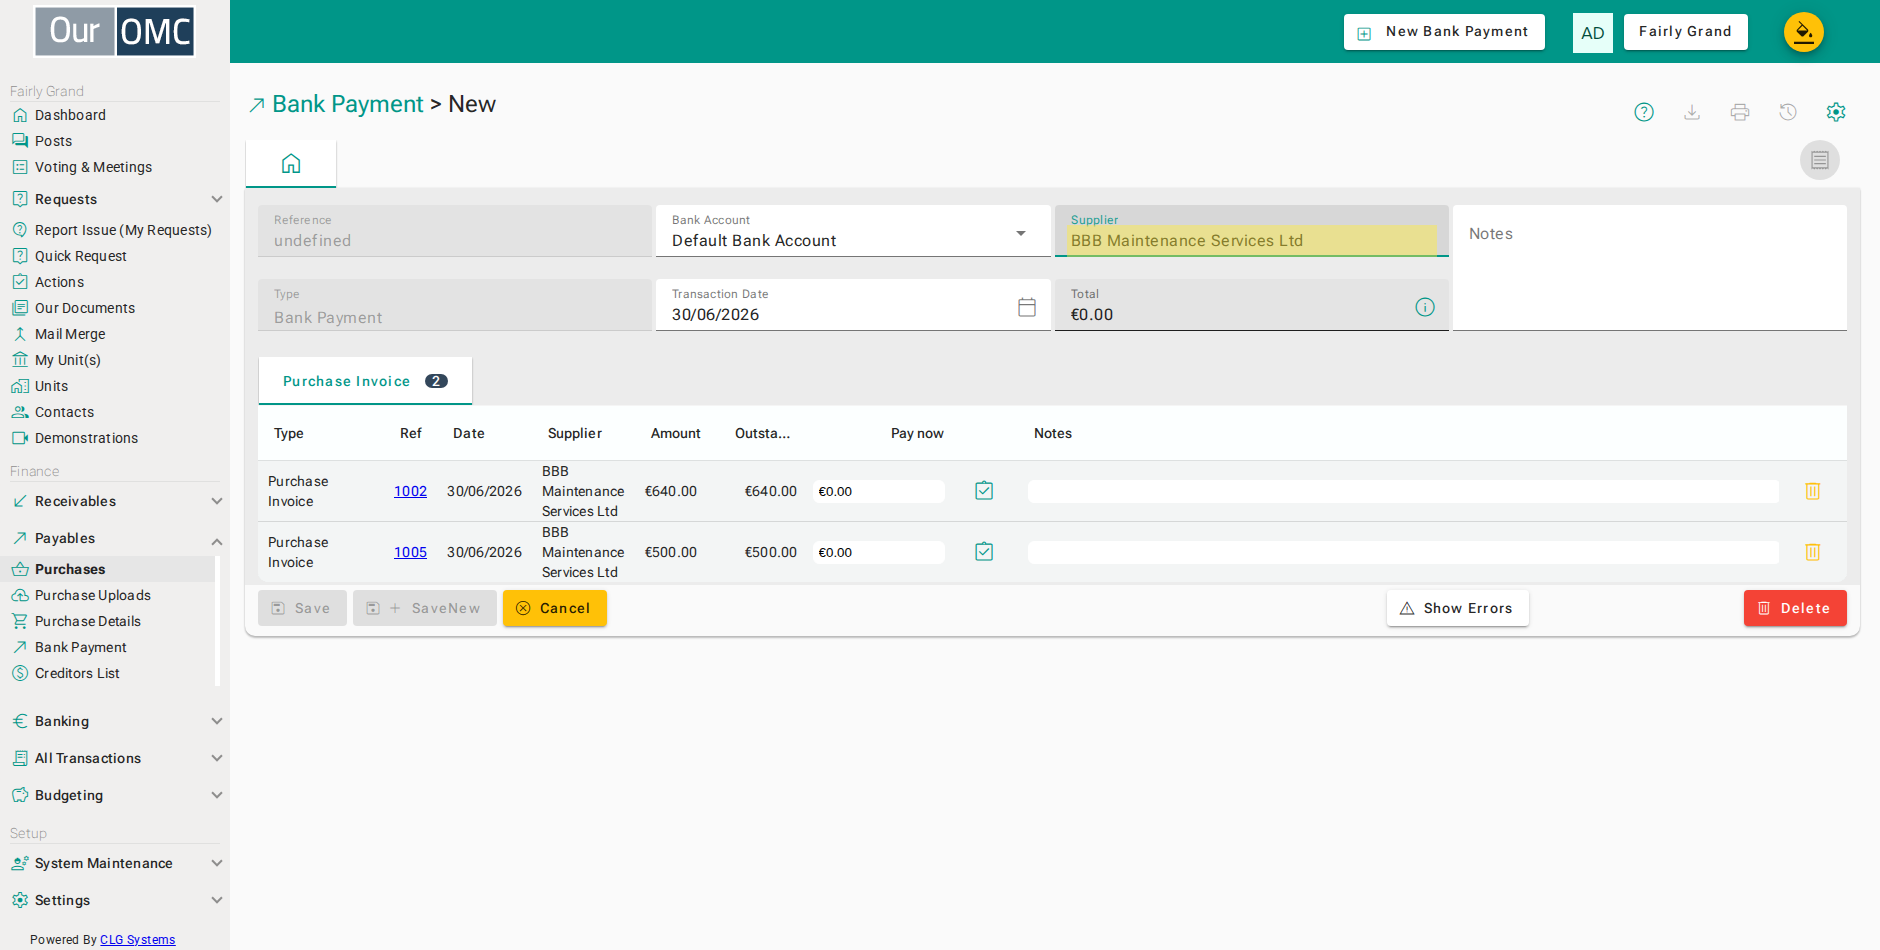
Task: Click the list view icon below toolbar
Action: [1820, 160]
